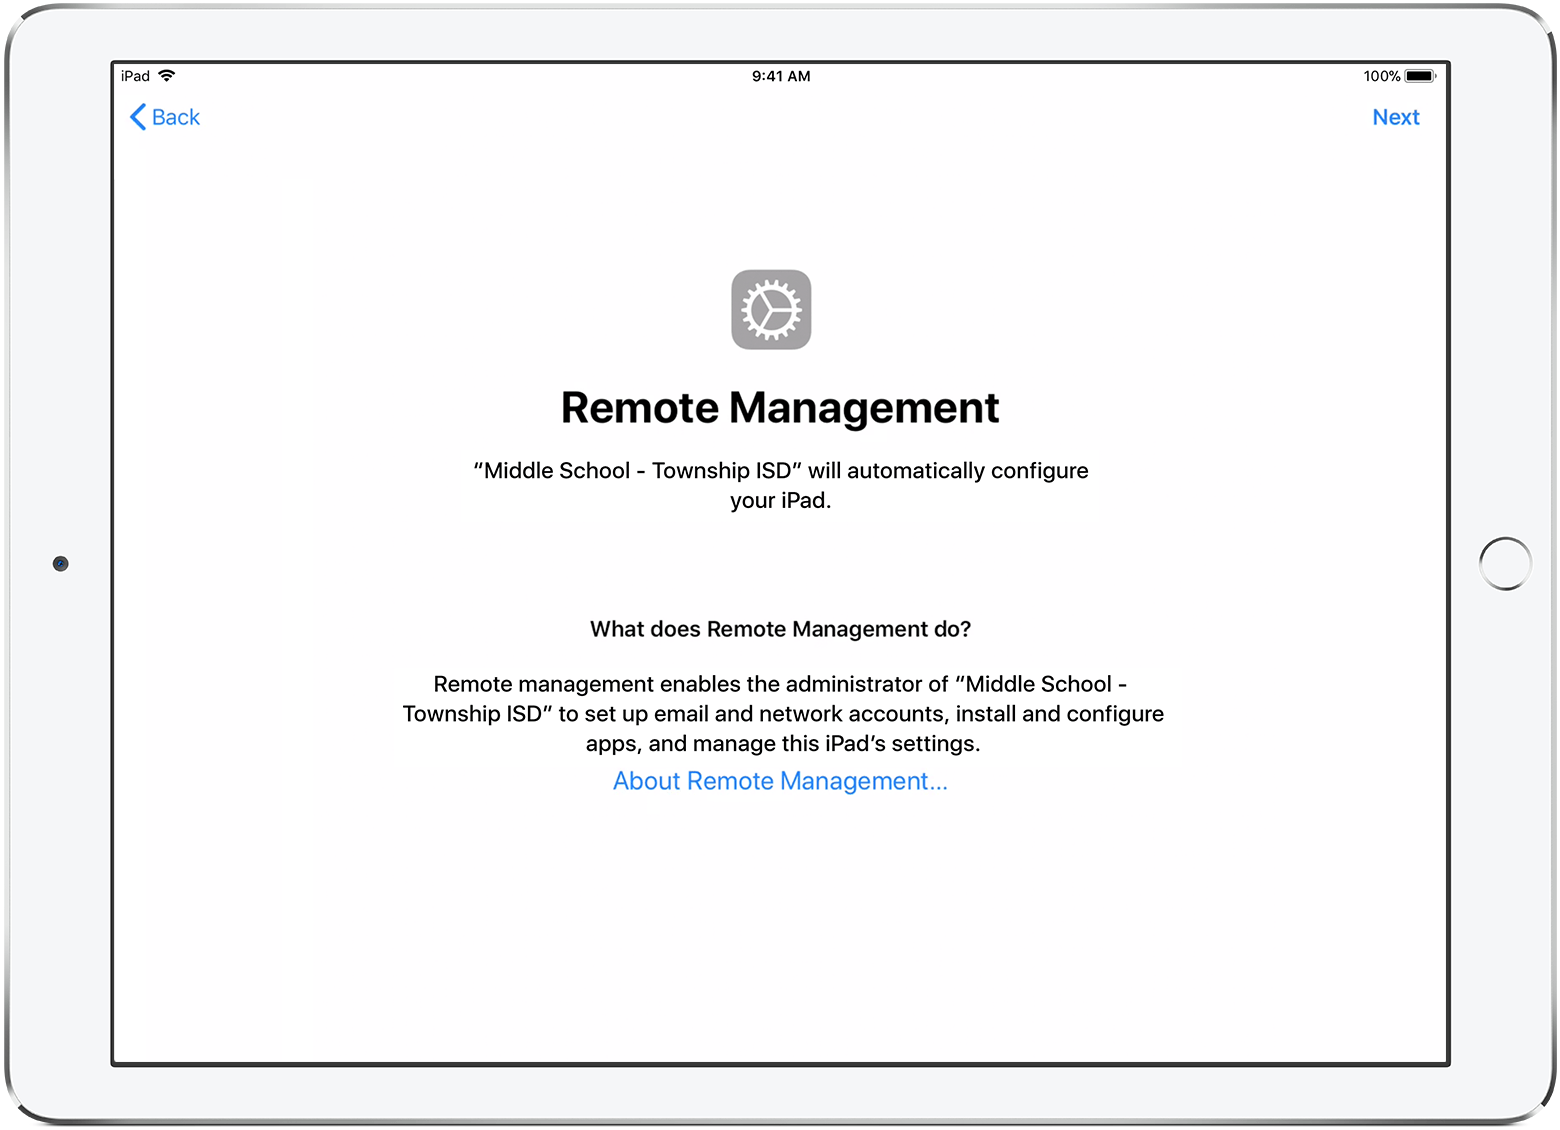This screenshot has width=1560, height=1130.
Task: Tap the gear symbol inside the rounded square
Action: pyautogui.click(x=772, y=310)
